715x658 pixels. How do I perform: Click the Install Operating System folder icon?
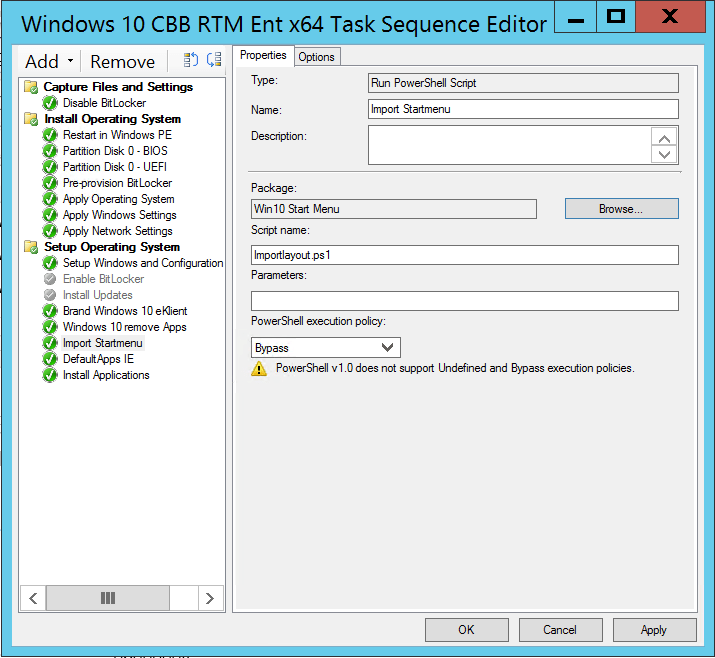[x=31, y=119]
